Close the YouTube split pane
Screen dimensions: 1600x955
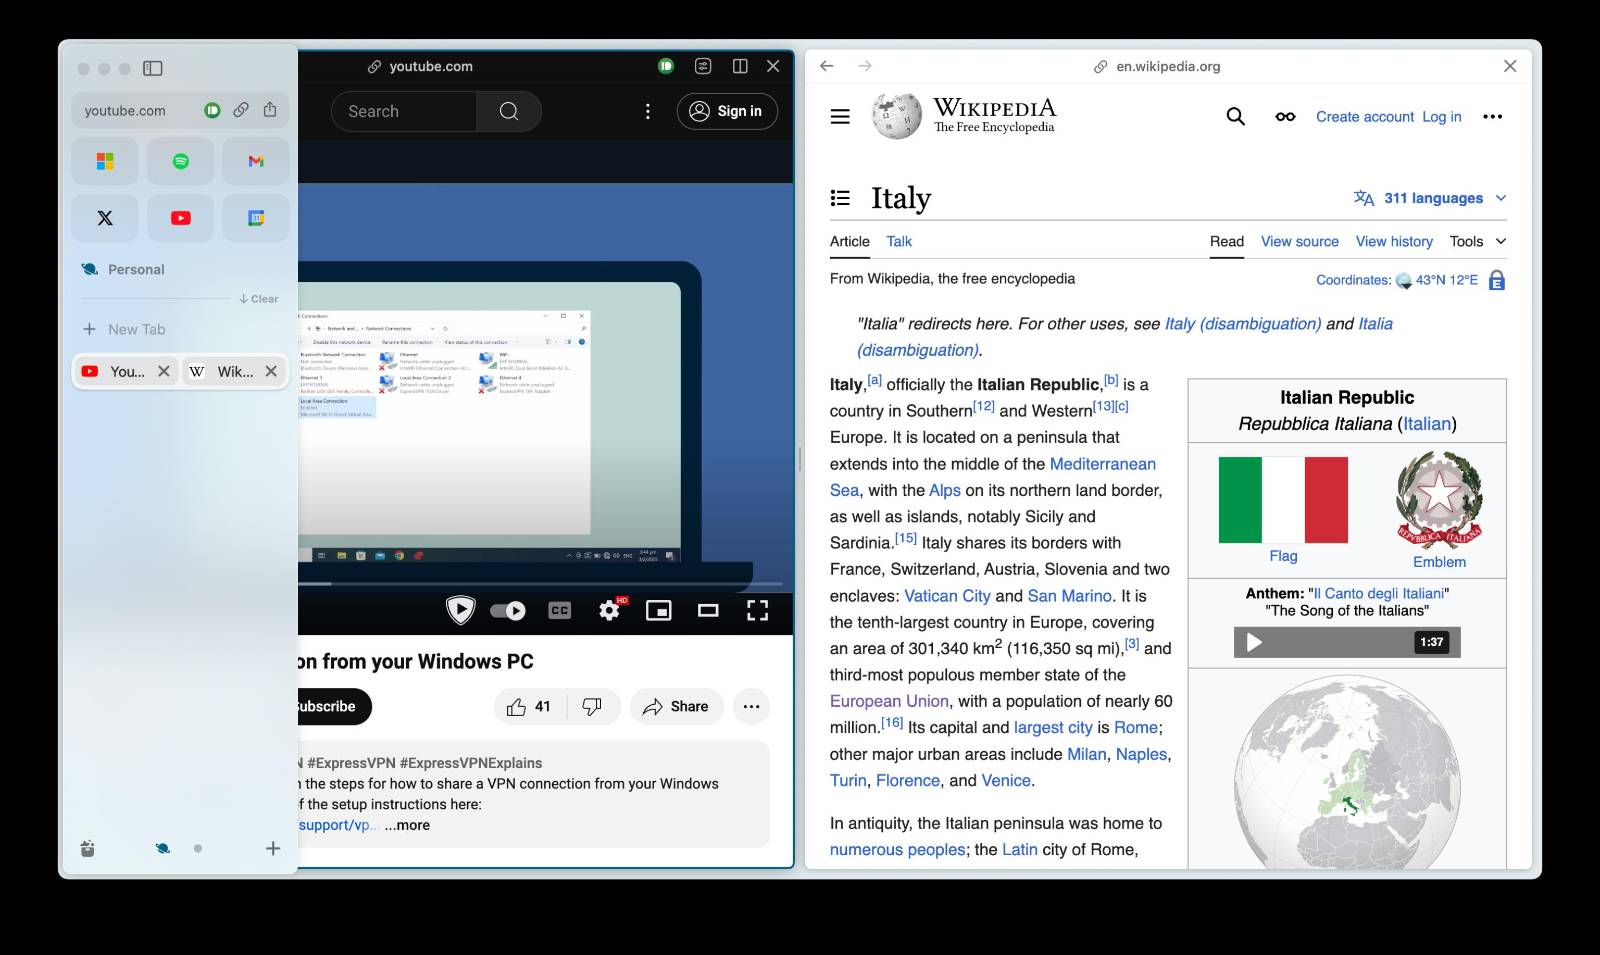773,66
